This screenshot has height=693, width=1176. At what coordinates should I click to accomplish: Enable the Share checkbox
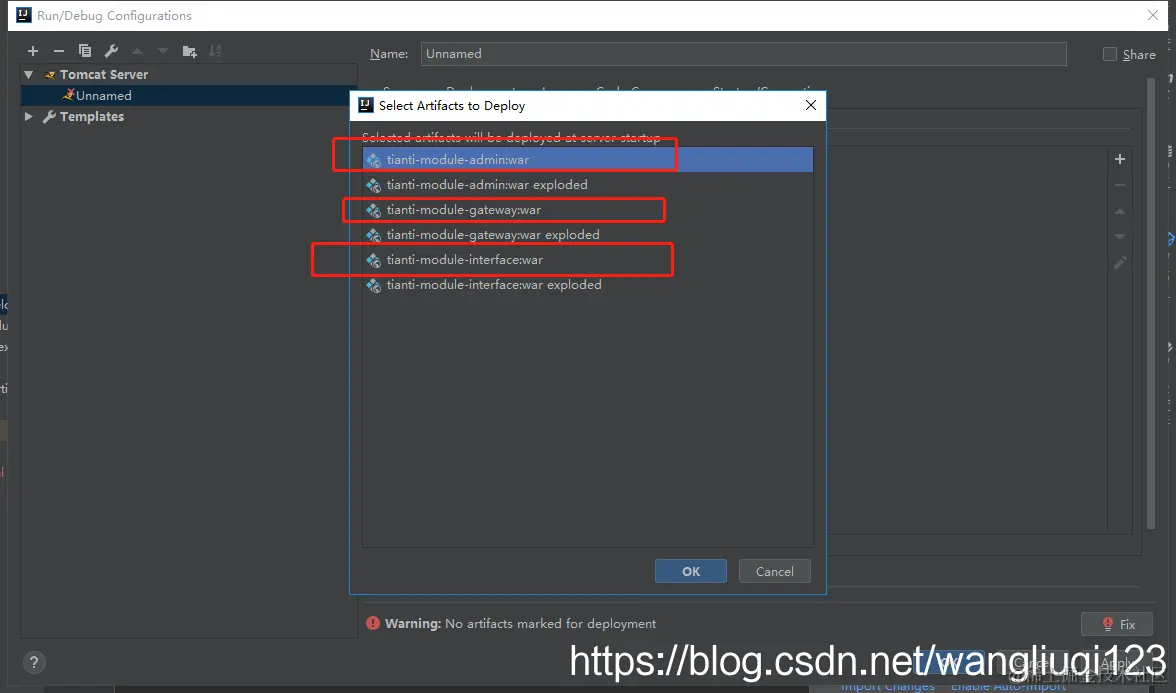(x=1110, y=54)
